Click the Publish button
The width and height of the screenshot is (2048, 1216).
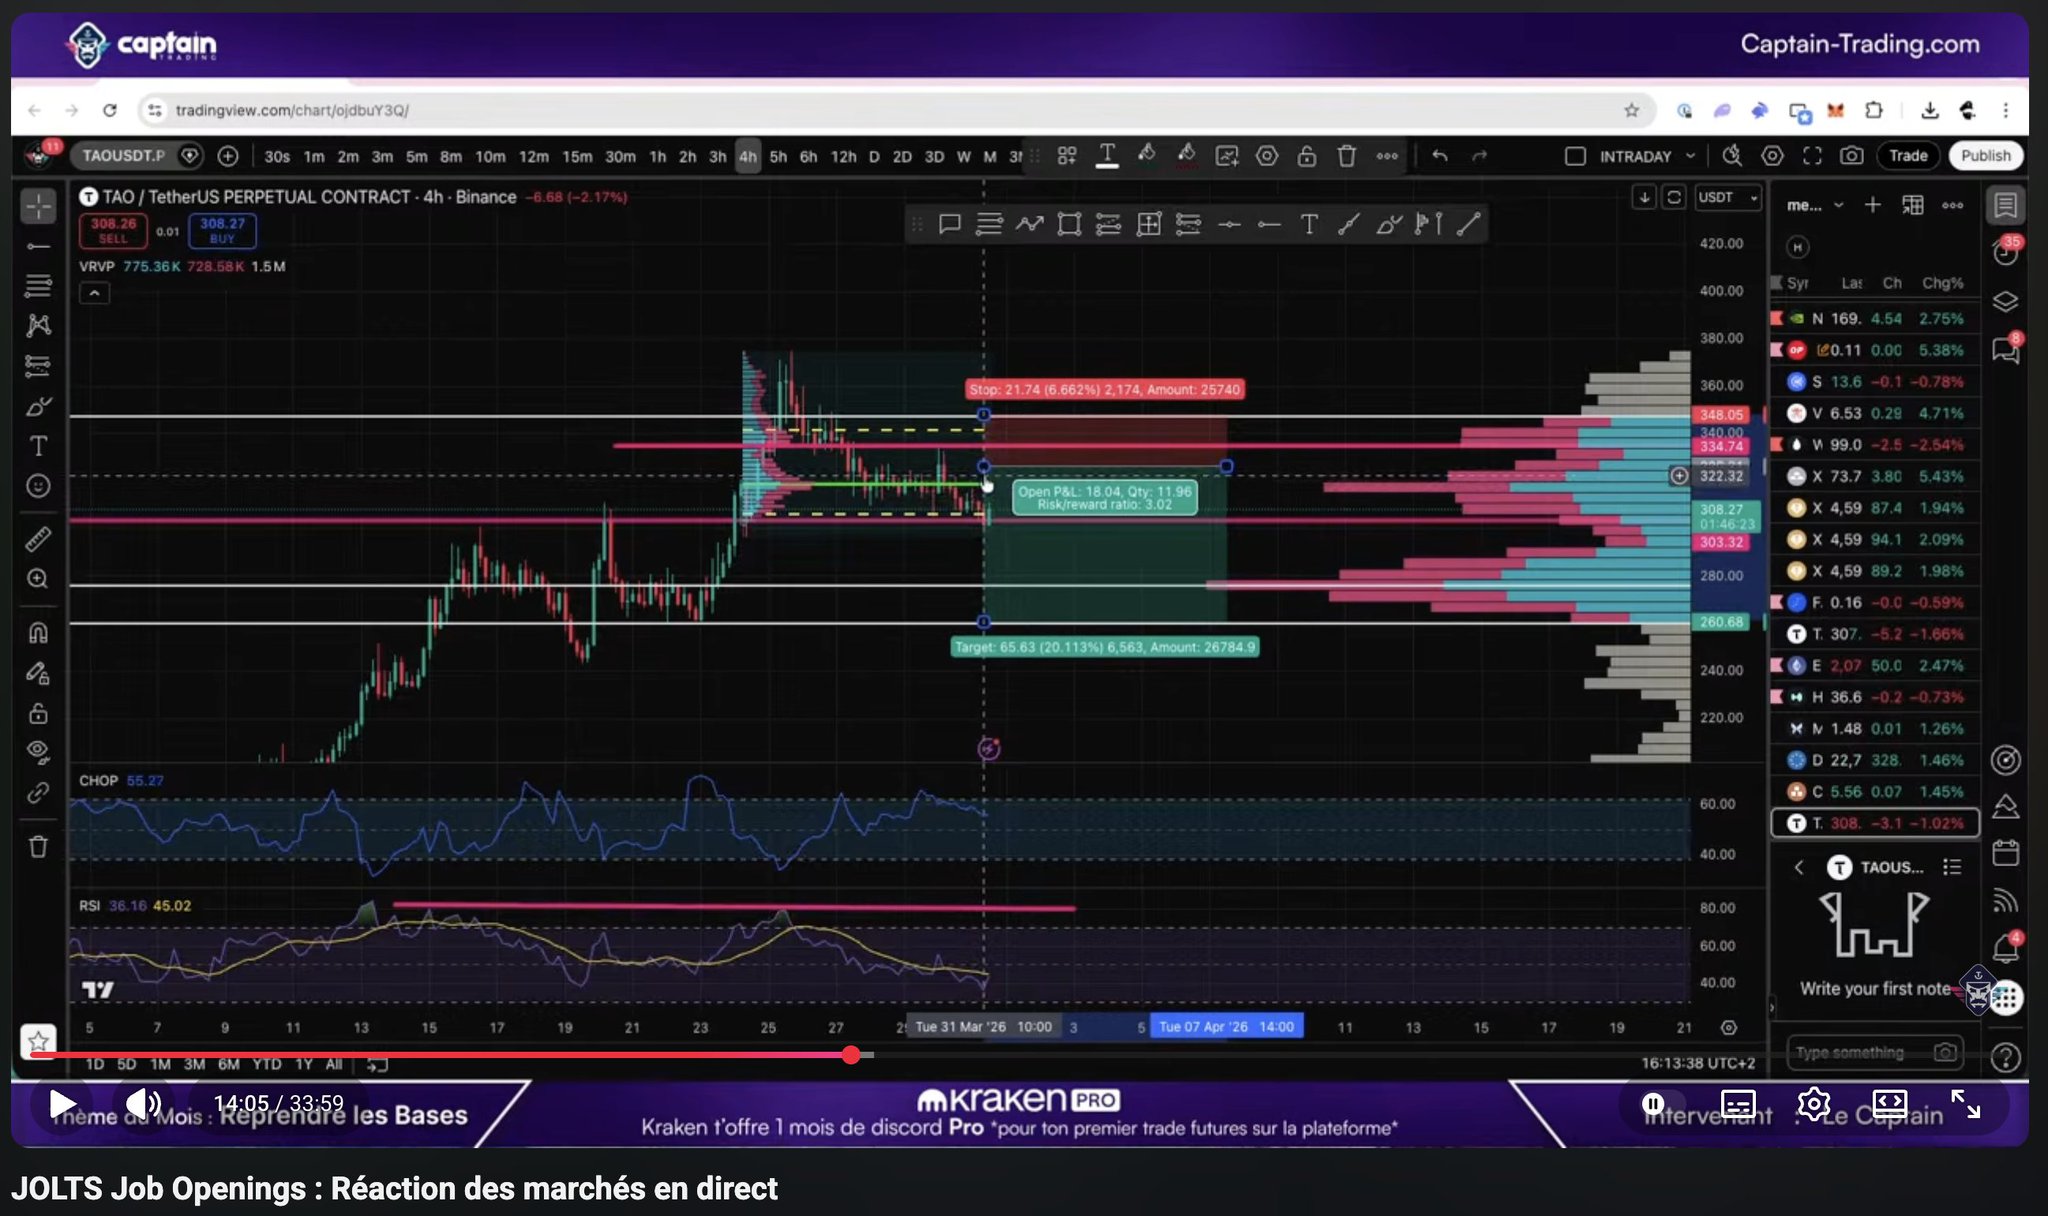pos(1984,156)
